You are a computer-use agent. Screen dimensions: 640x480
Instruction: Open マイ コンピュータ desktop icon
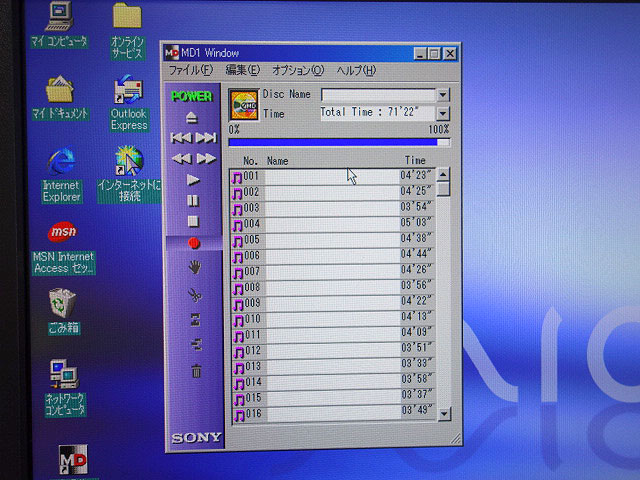59,25
